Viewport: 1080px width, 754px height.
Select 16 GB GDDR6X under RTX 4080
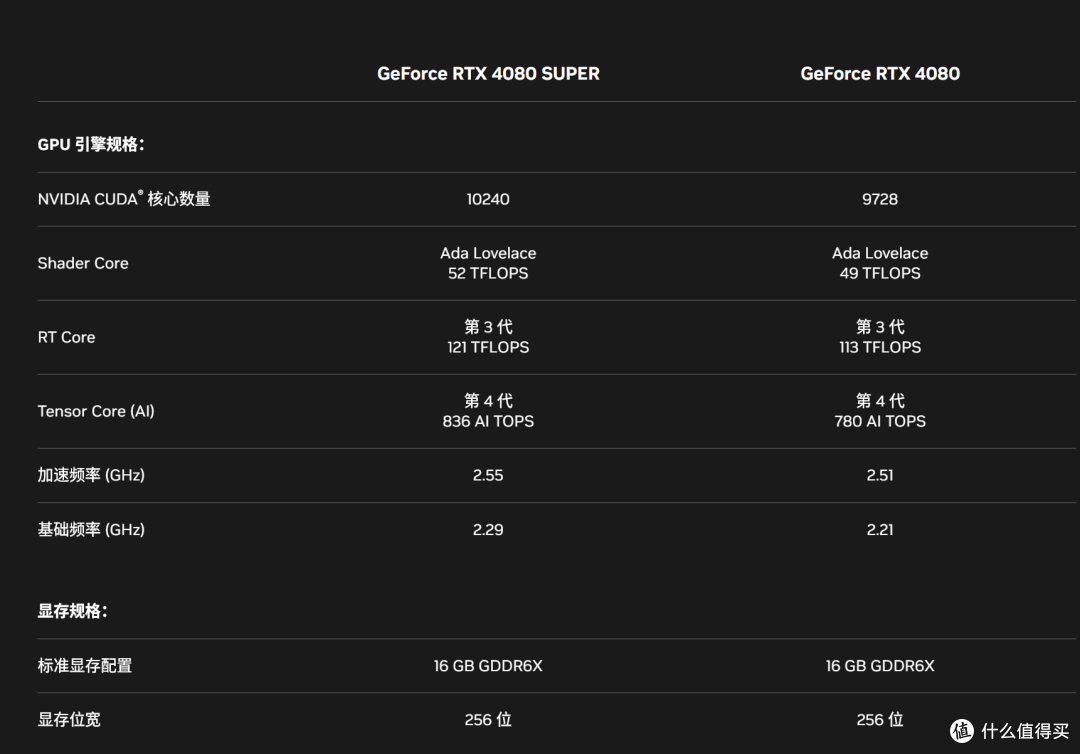pyautogui.click(x=880, y=666)
